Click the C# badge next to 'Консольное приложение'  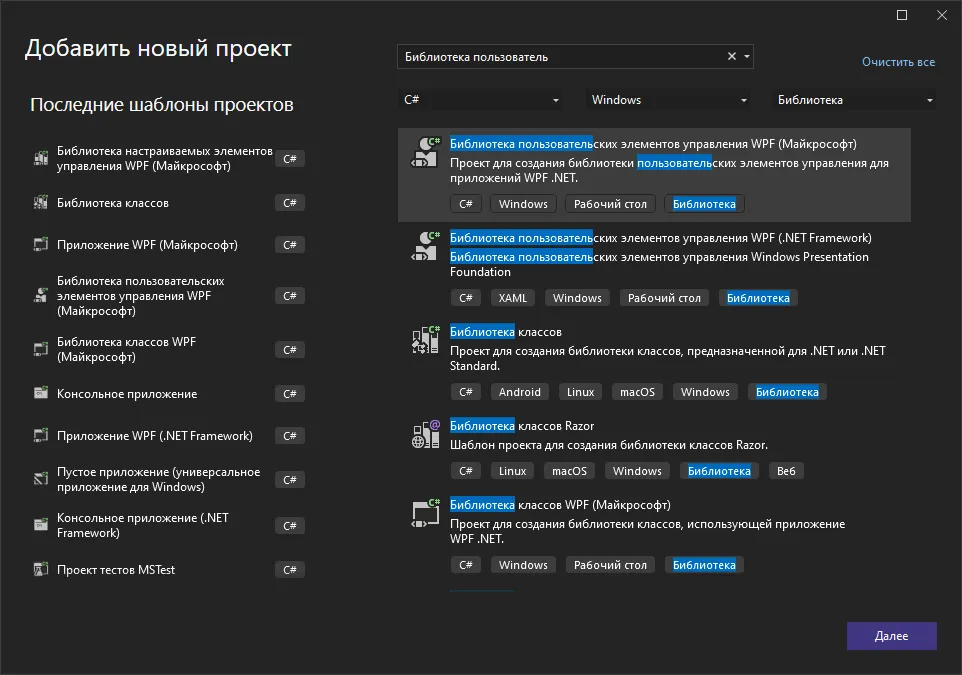click(290, 393)
